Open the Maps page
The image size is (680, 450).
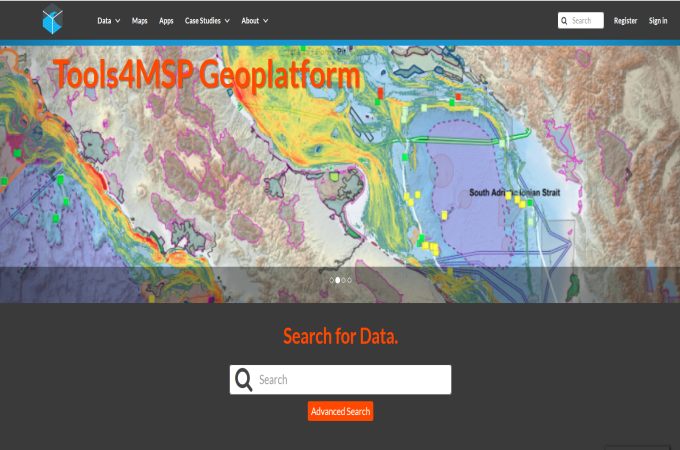click(x=140, y=20)
